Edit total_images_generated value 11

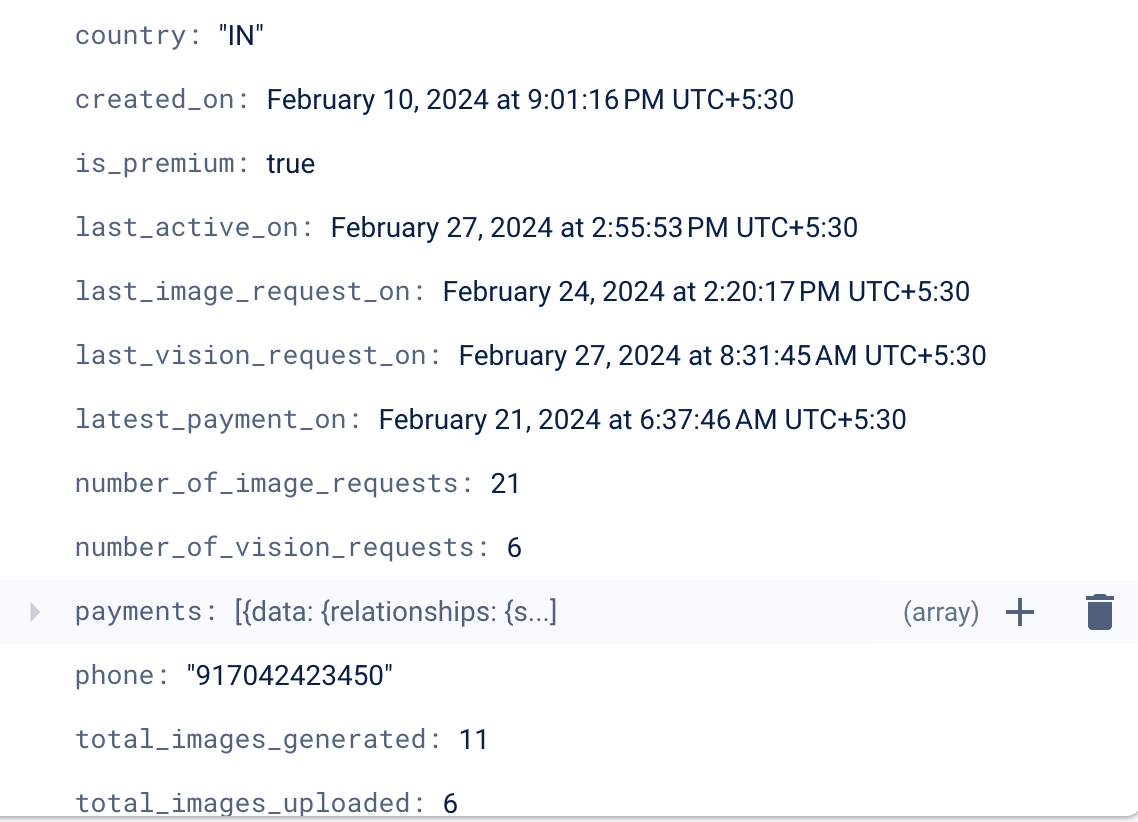473,740
